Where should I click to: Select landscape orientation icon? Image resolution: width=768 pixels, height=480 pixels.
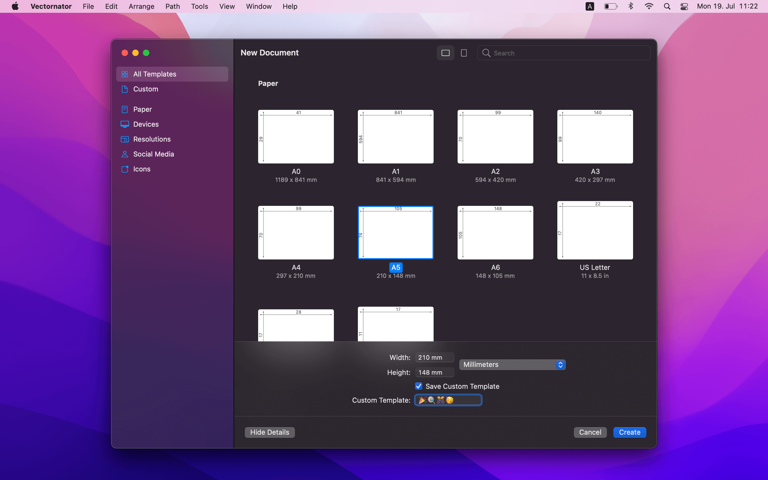point(445,53)
